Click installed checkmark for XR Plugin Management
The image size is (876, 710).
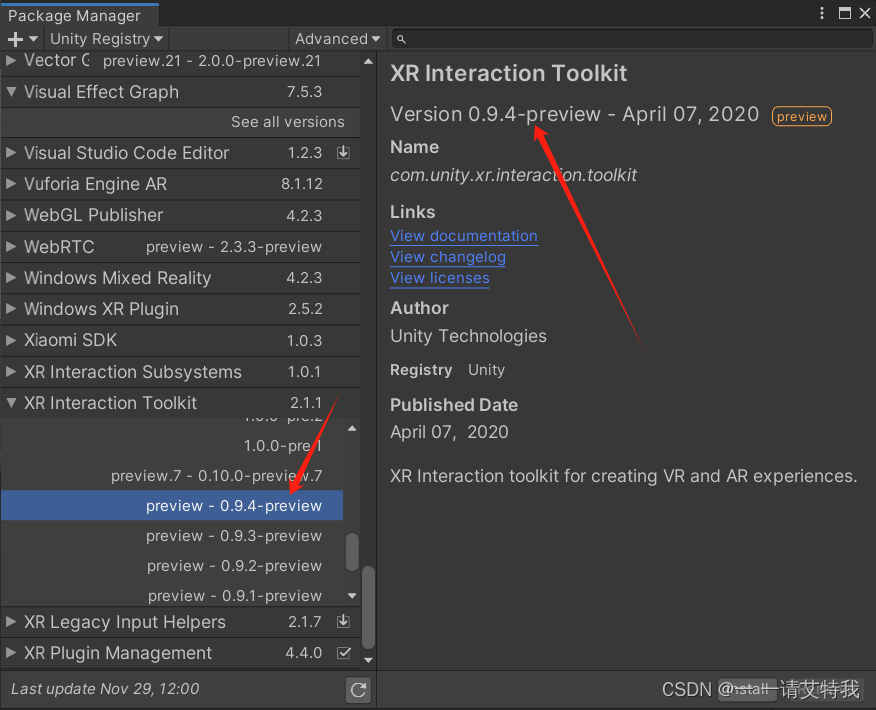(x=344, y=653)
